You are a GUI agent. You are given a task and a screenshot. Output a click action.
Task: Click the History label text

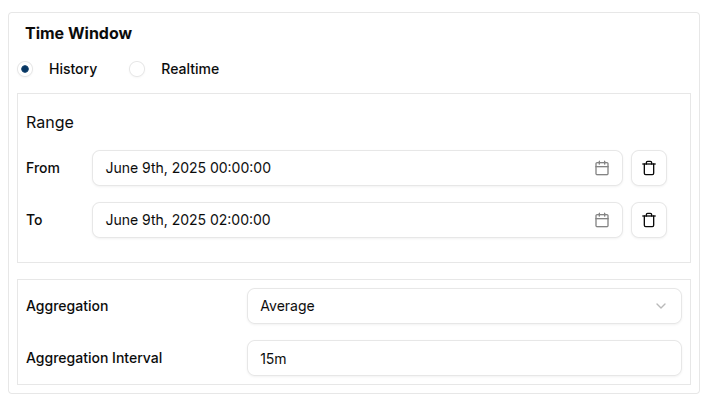[73, 69]
